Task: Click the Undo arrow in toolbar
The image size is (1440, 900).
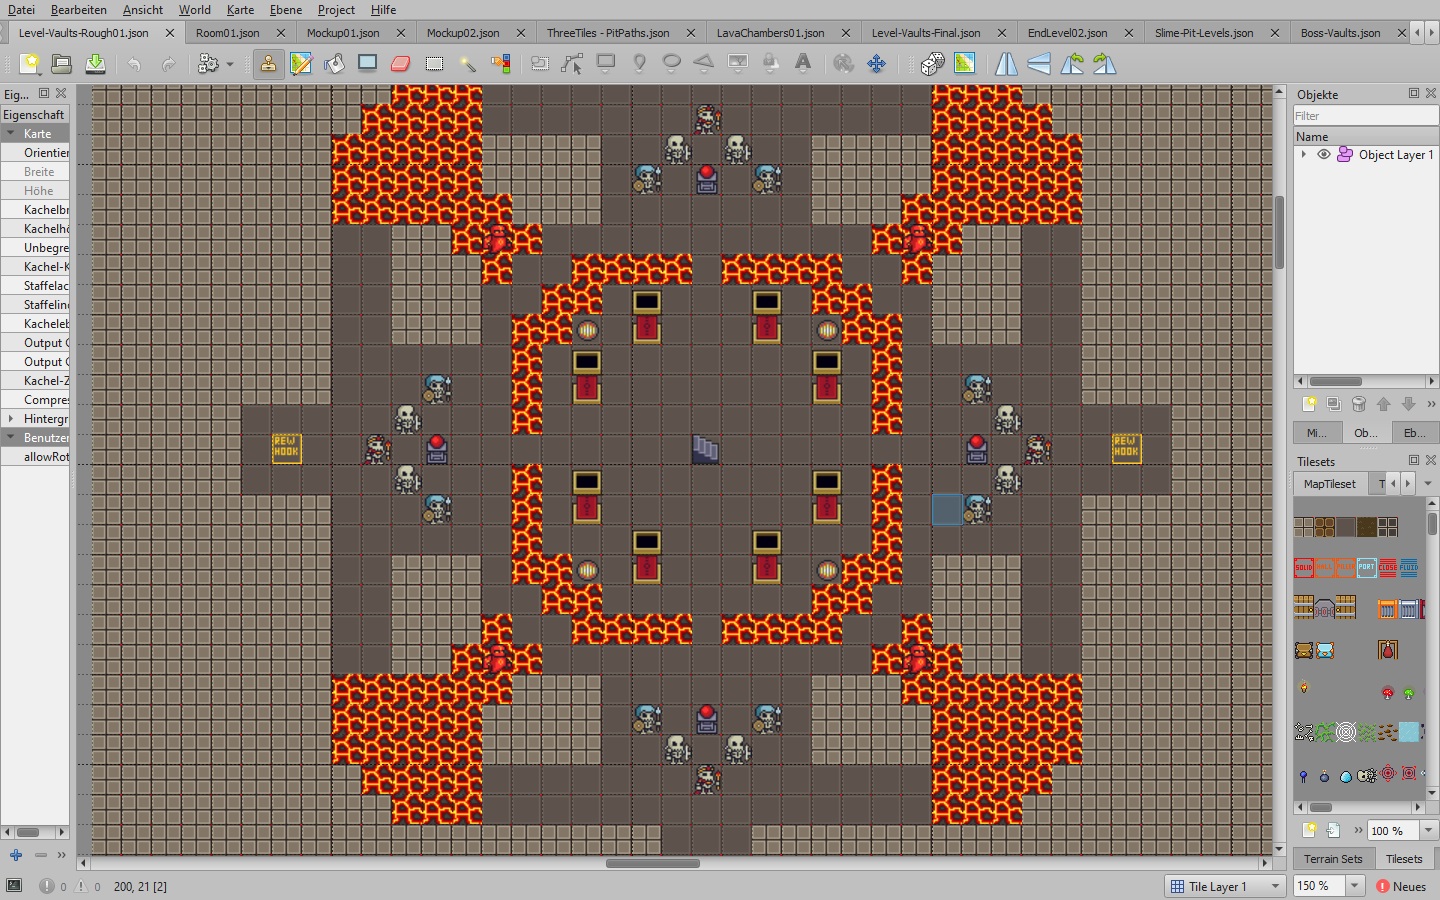Action: tap(134, 64)
